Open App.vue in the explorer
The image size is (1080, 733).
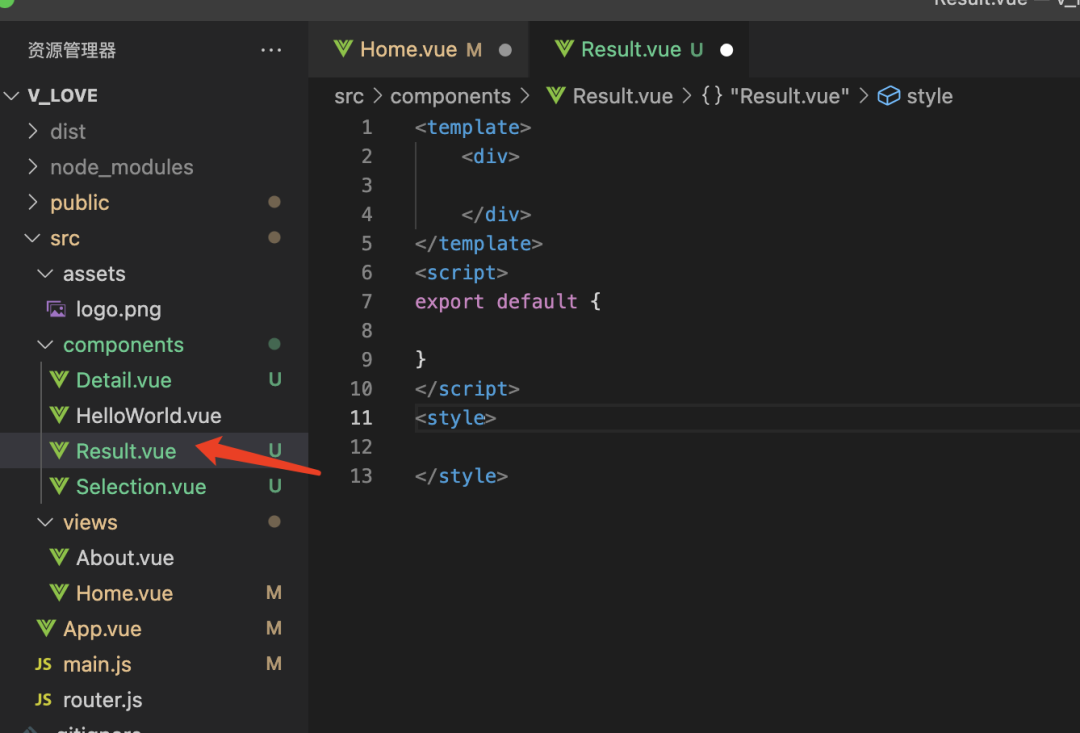pyautogui.click(x=154, y=629)
